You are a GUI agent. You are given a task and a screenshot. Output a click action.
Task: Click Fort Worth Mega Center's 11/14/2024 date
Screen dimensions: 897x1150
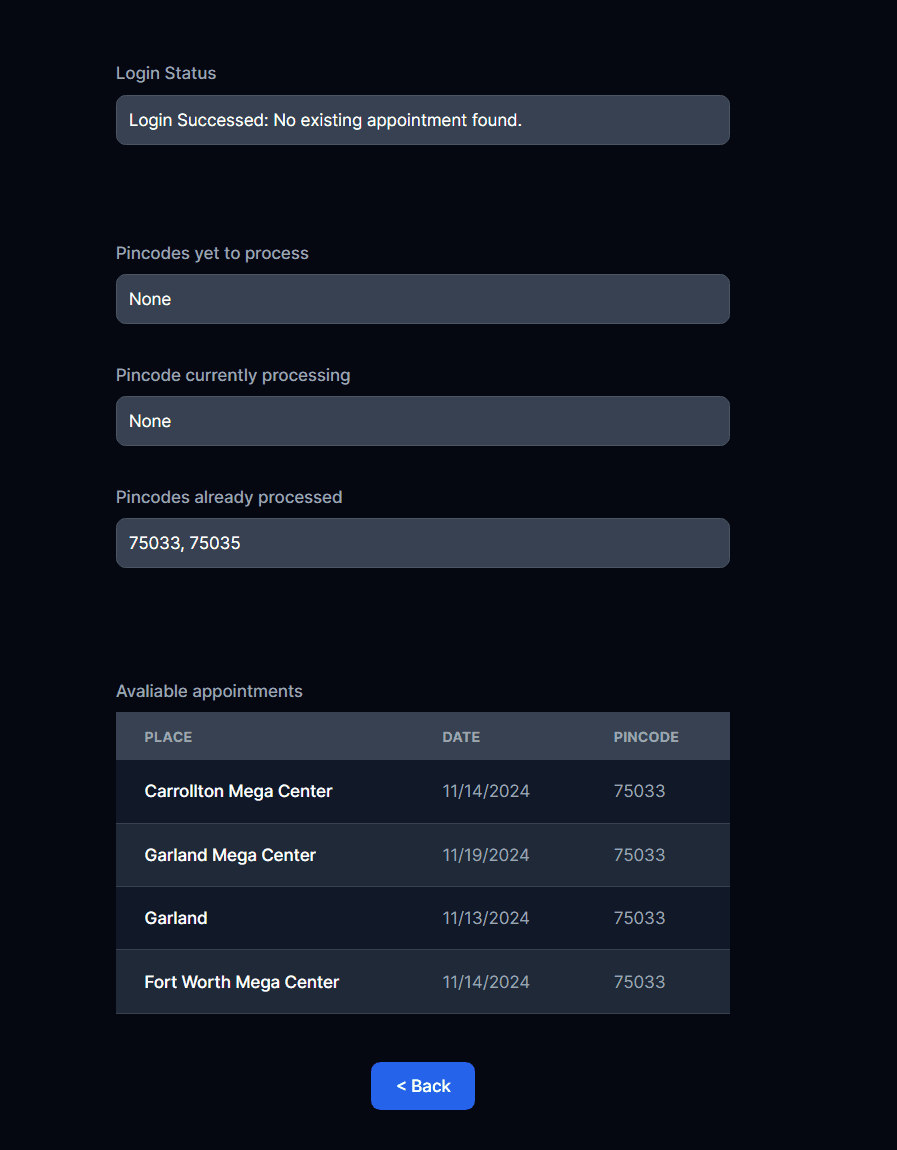486,982
